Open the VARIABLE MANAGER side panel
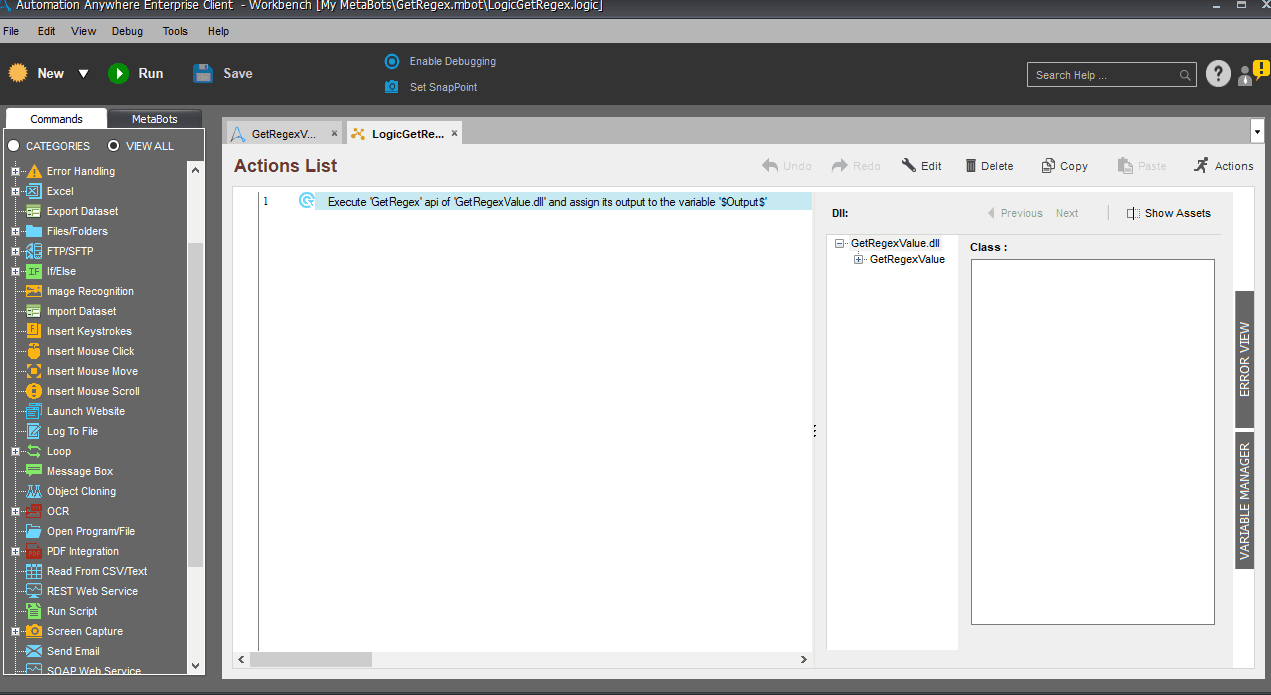Viewport: 1271px width, 695px height. 1244,500
